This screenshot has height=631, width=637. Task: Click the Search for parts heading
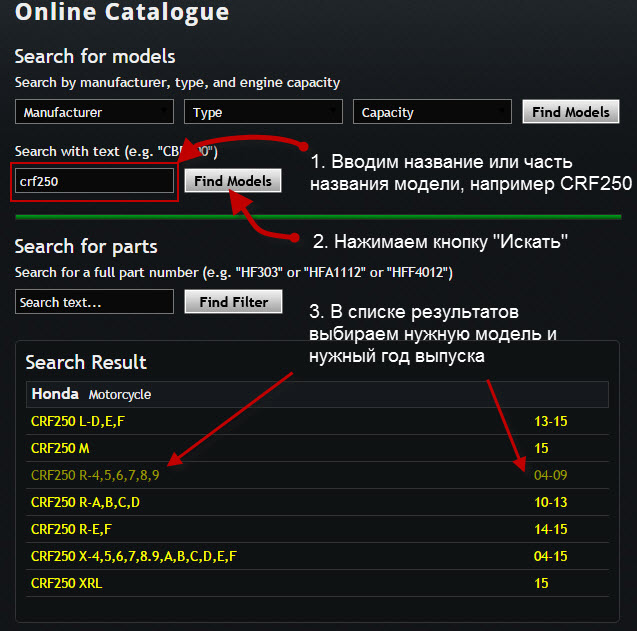86,246
